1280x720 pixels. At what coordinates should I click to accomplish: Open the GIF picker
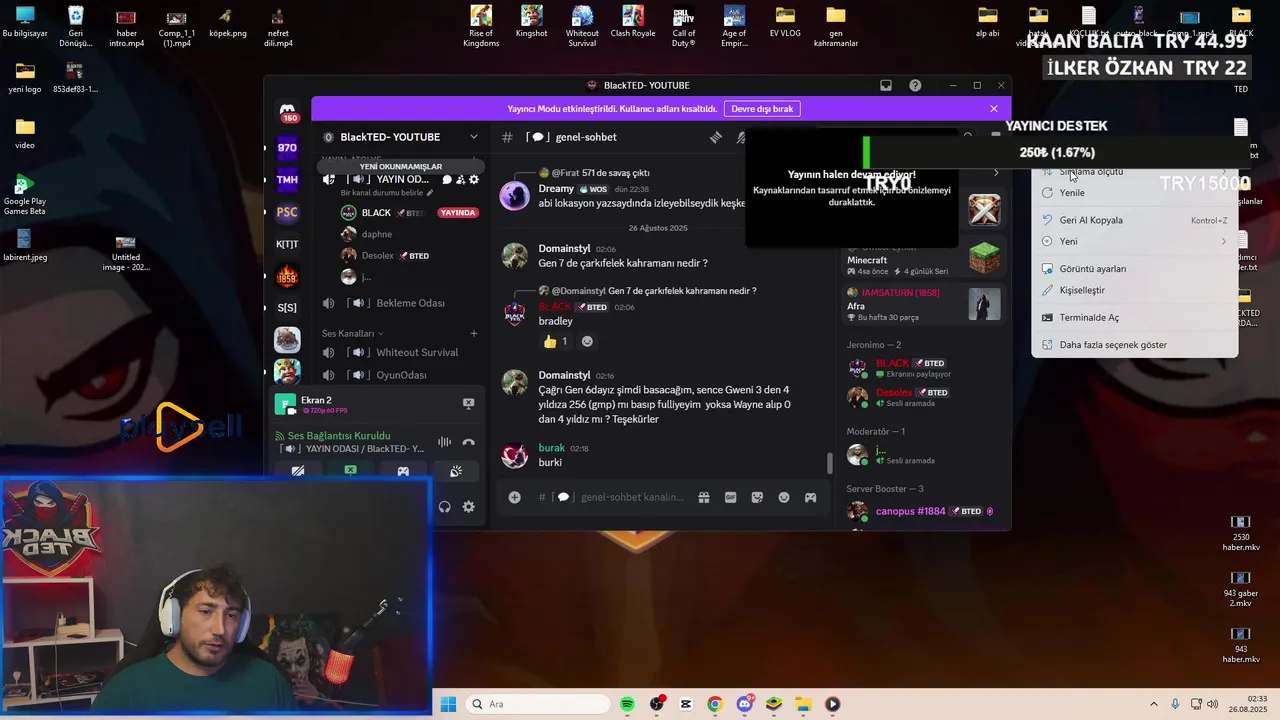pyautogui.click(x=731, y=497)
